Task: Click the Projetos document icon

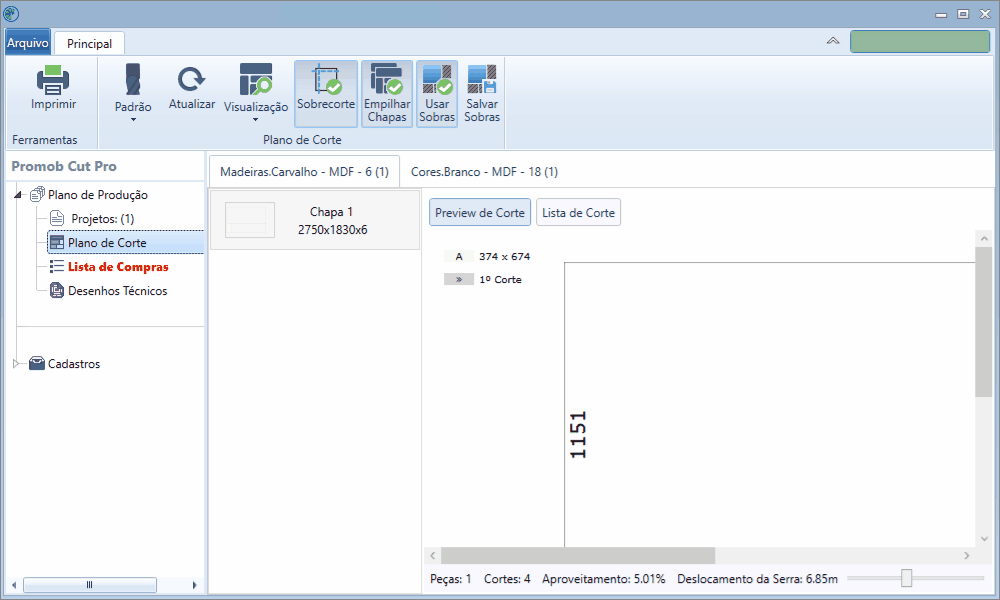Action: [x=57, y=218]
